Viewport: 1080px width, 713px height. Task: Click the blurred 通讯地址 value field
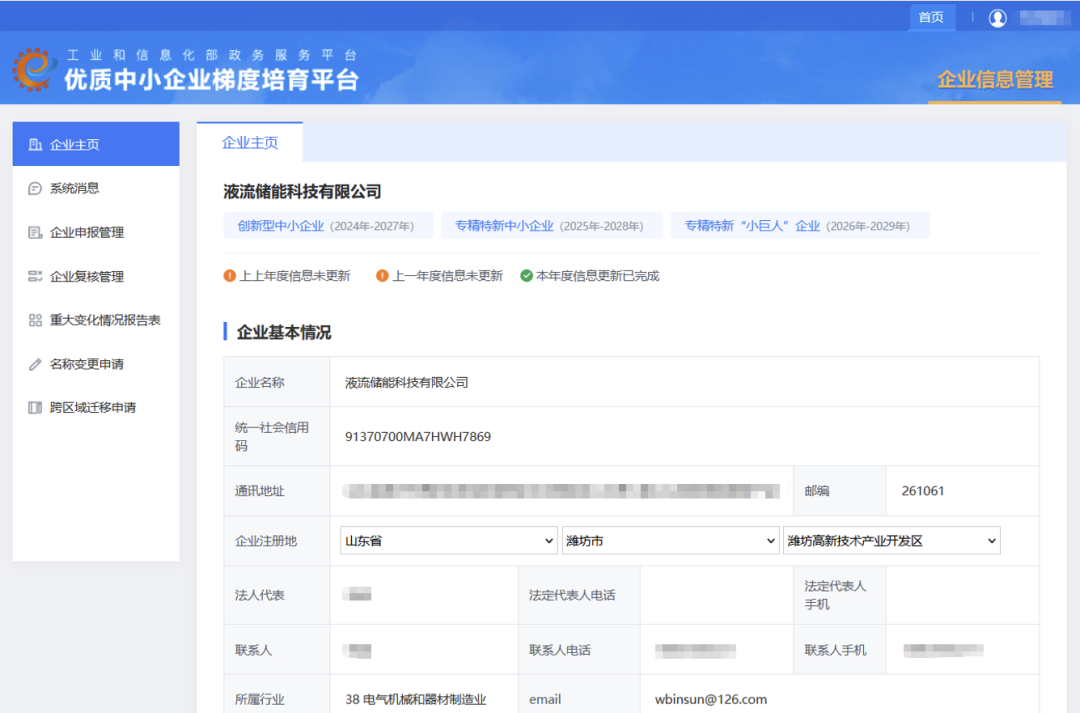[561, 491]
